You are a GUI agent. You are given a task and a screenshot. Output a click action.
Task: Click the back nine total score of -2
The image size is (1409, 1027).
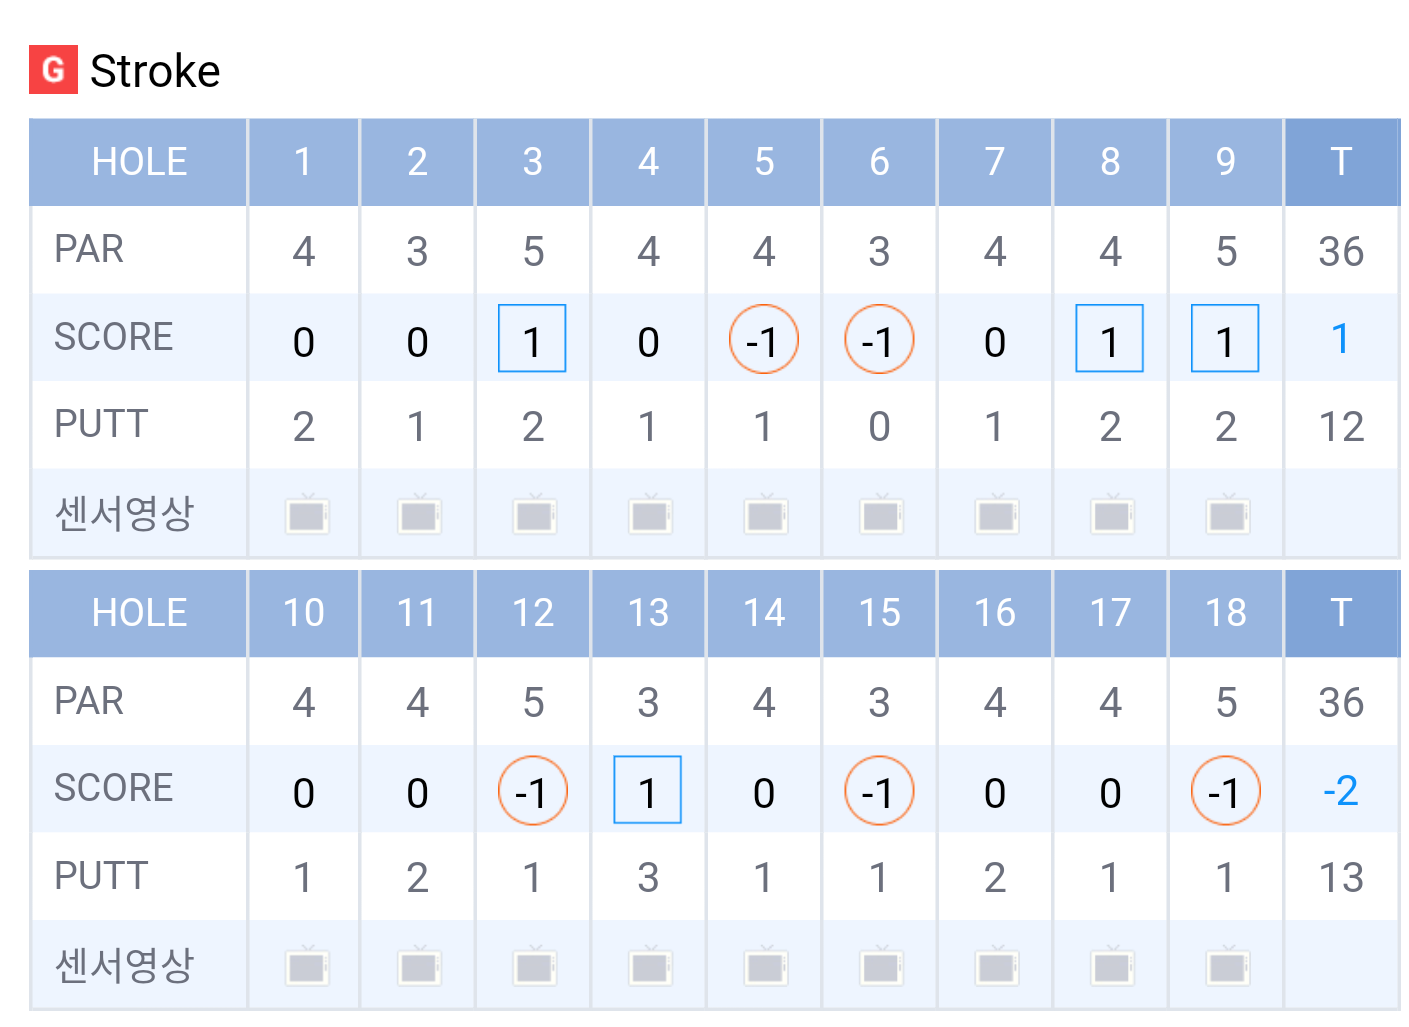[1341, 791]
